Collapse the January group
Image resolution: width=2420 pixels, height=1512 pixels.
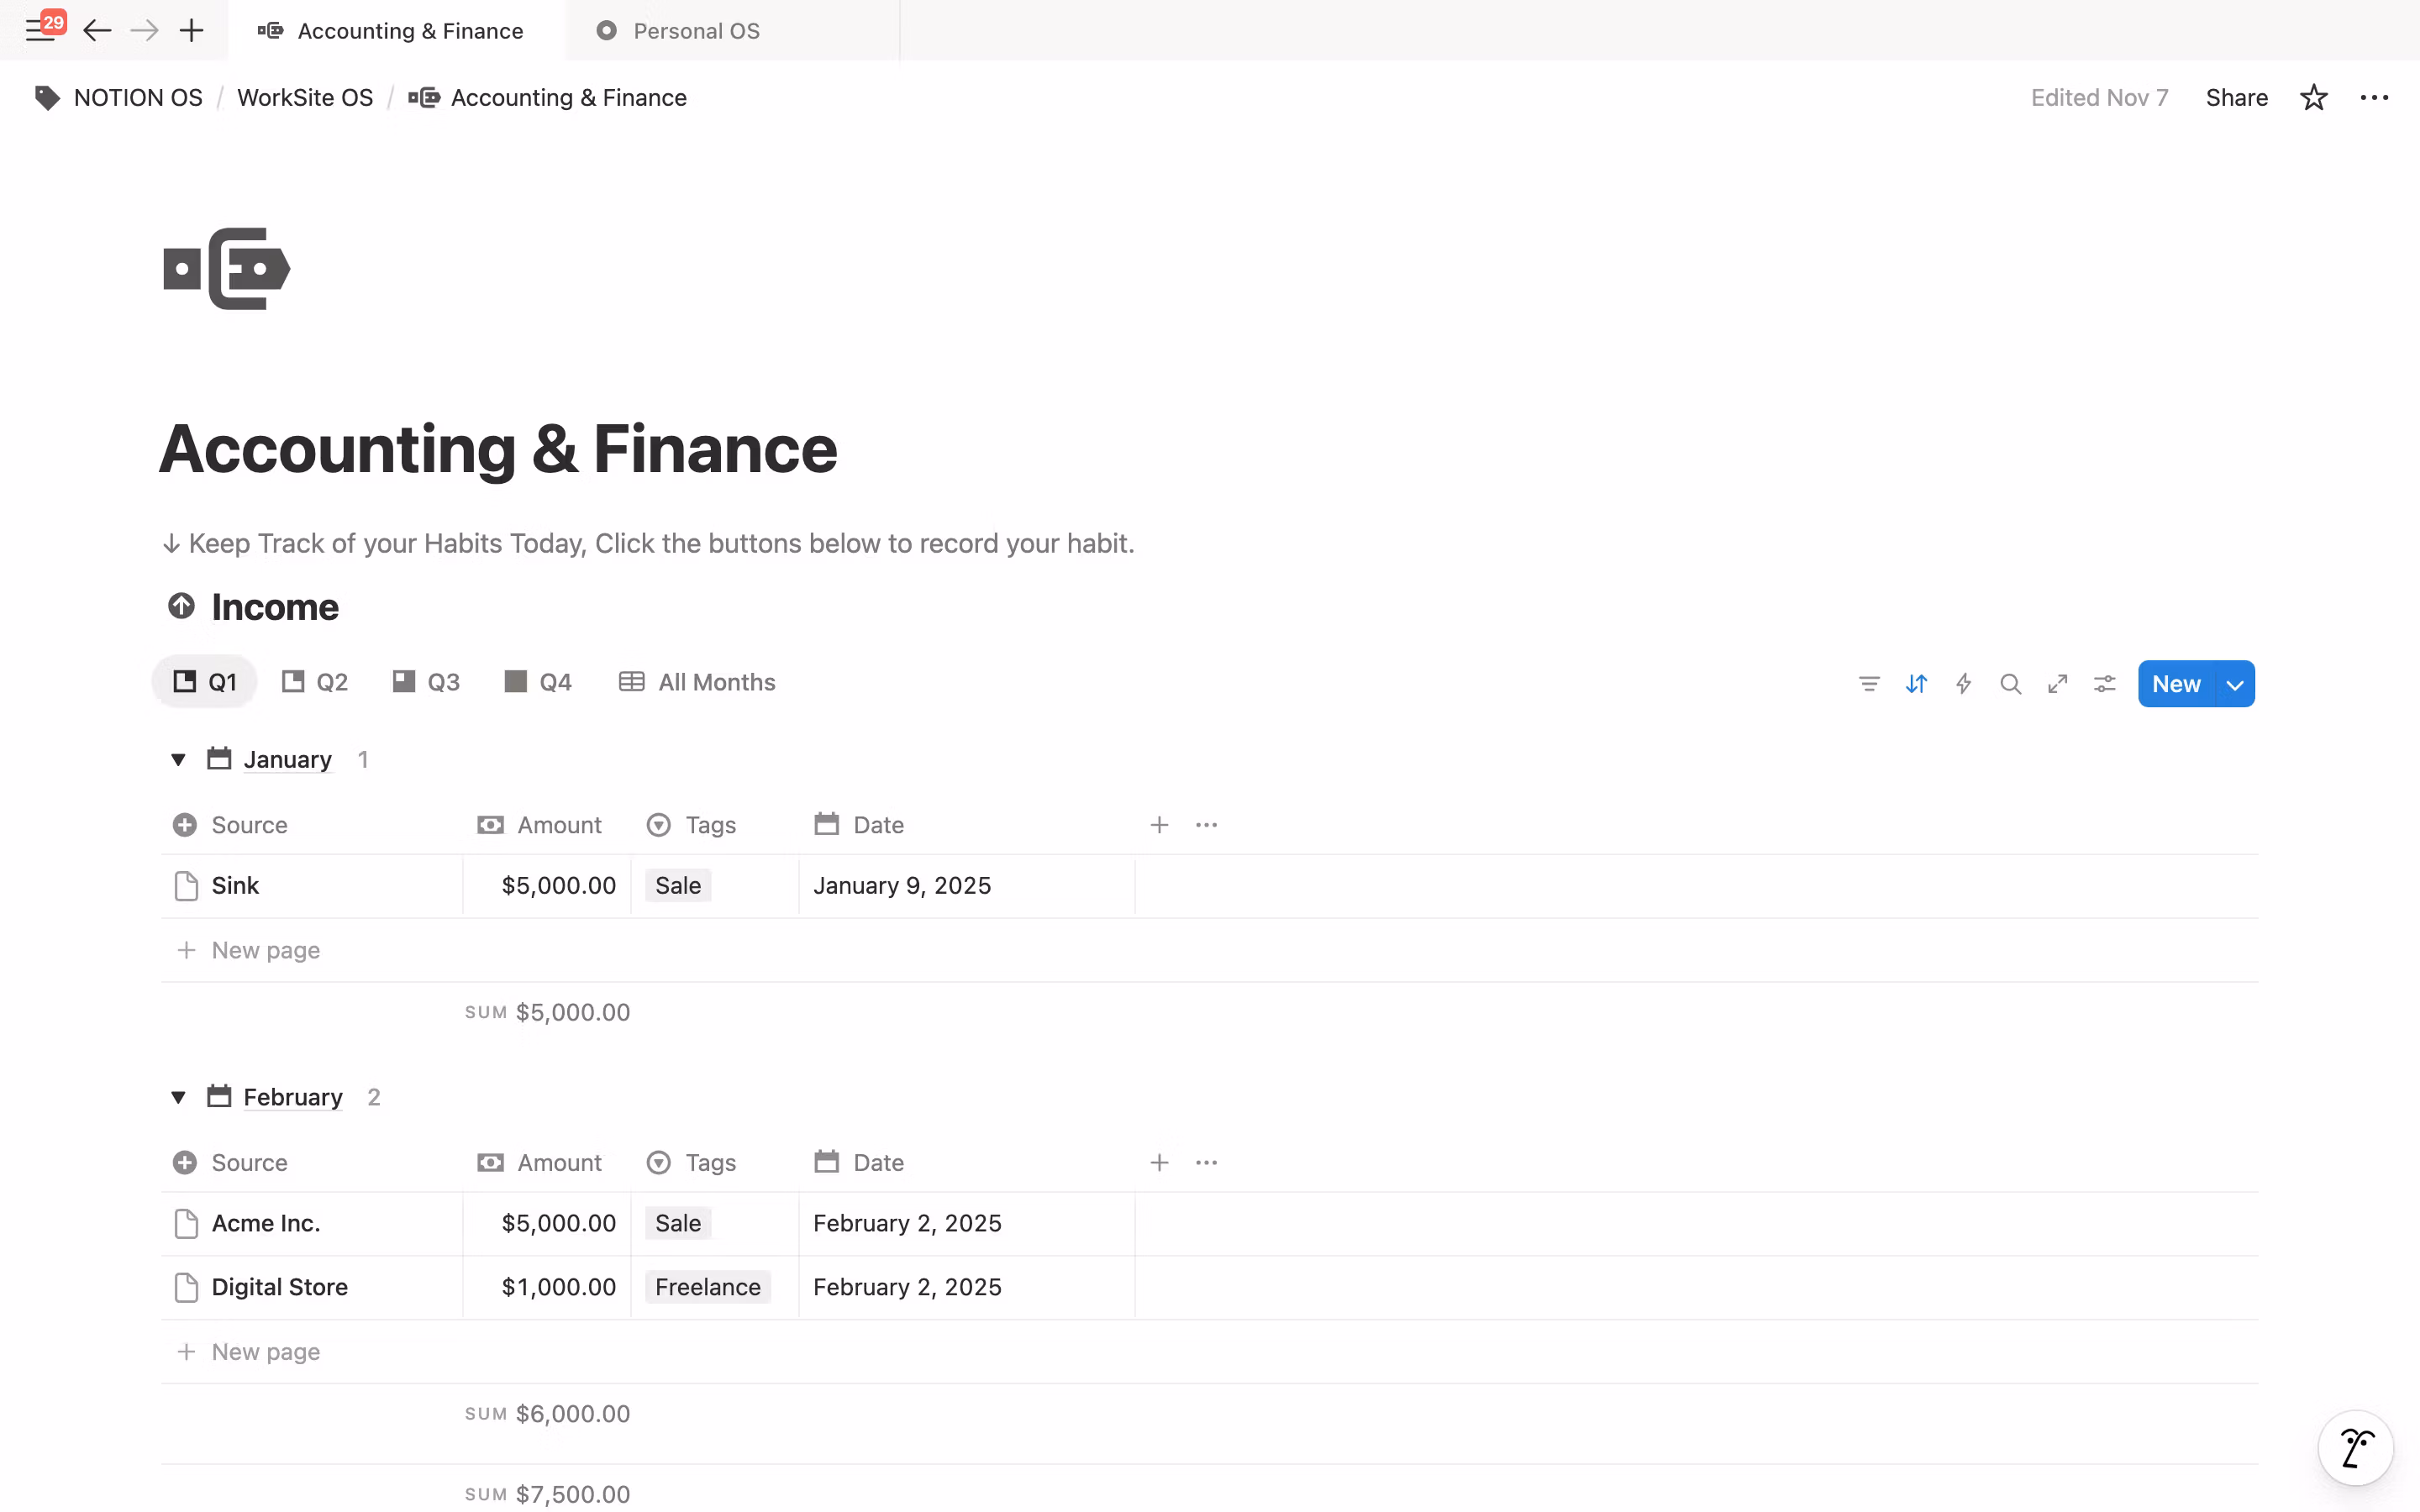click(178, 760)
